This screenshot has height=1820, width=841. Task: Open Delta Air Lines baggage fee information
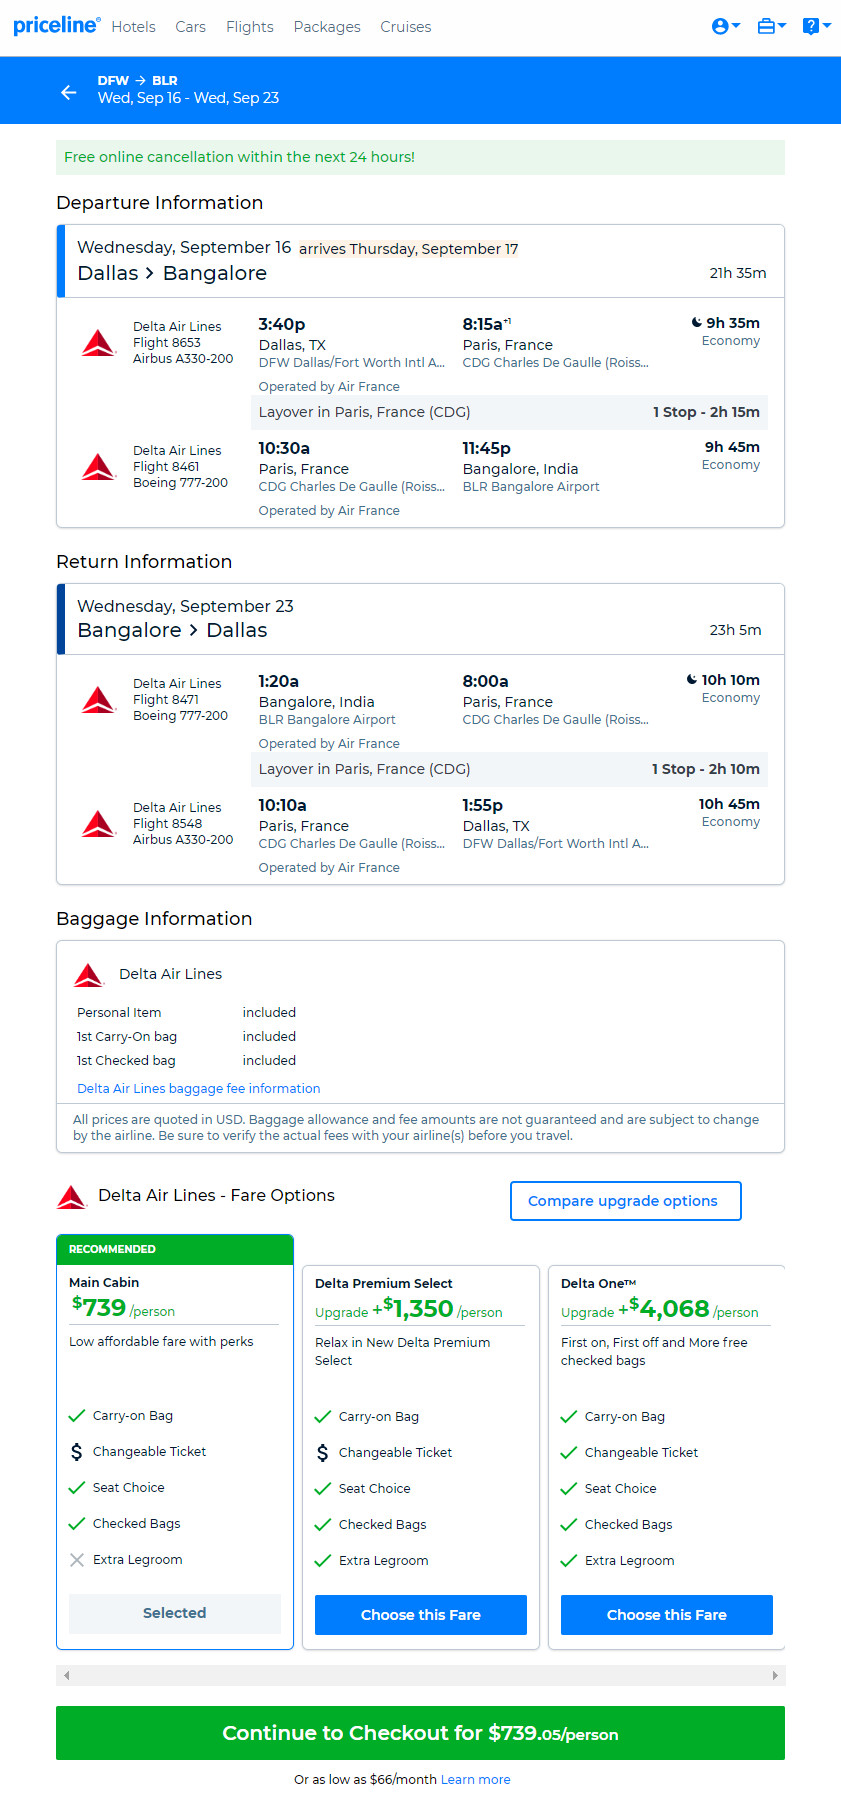[x=199, y=1088]
